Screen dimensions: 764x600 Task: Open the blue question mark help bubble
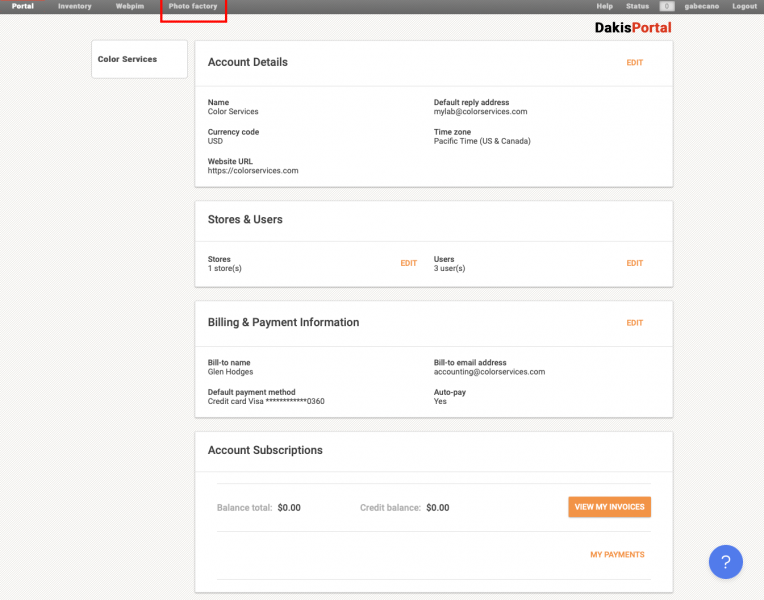725,562
